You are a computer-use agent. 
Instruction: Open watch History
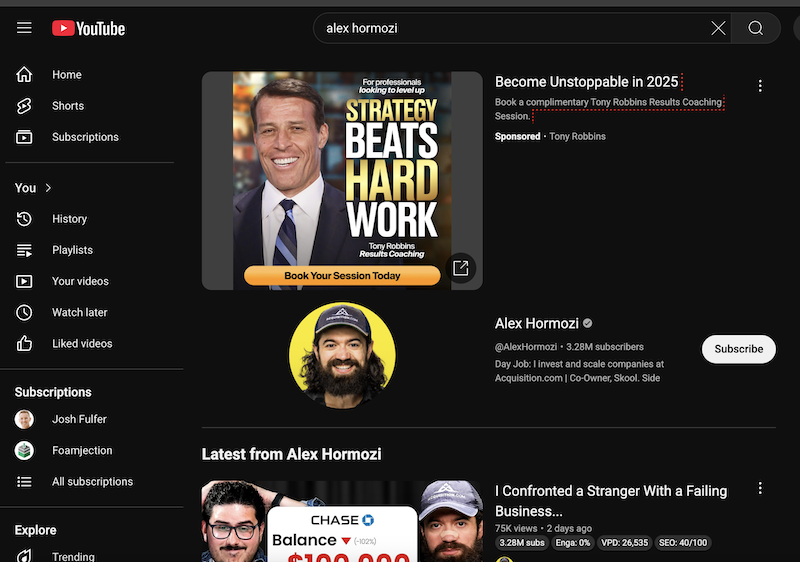tap(69, 219)
